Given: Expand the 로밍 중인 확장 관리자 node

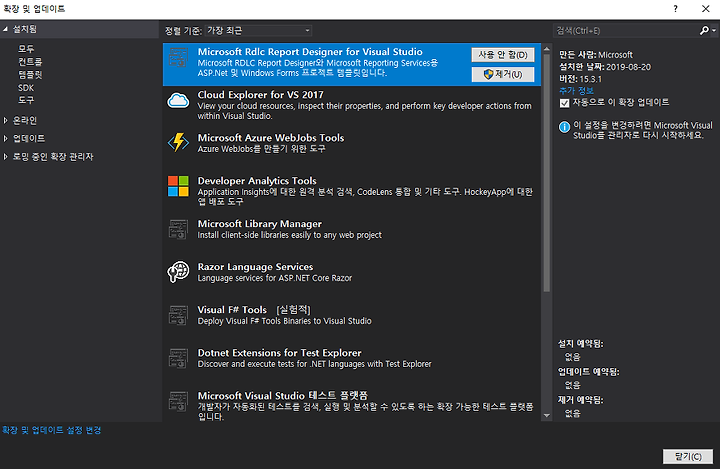Looking at the screenshot, I should (6, 157).
